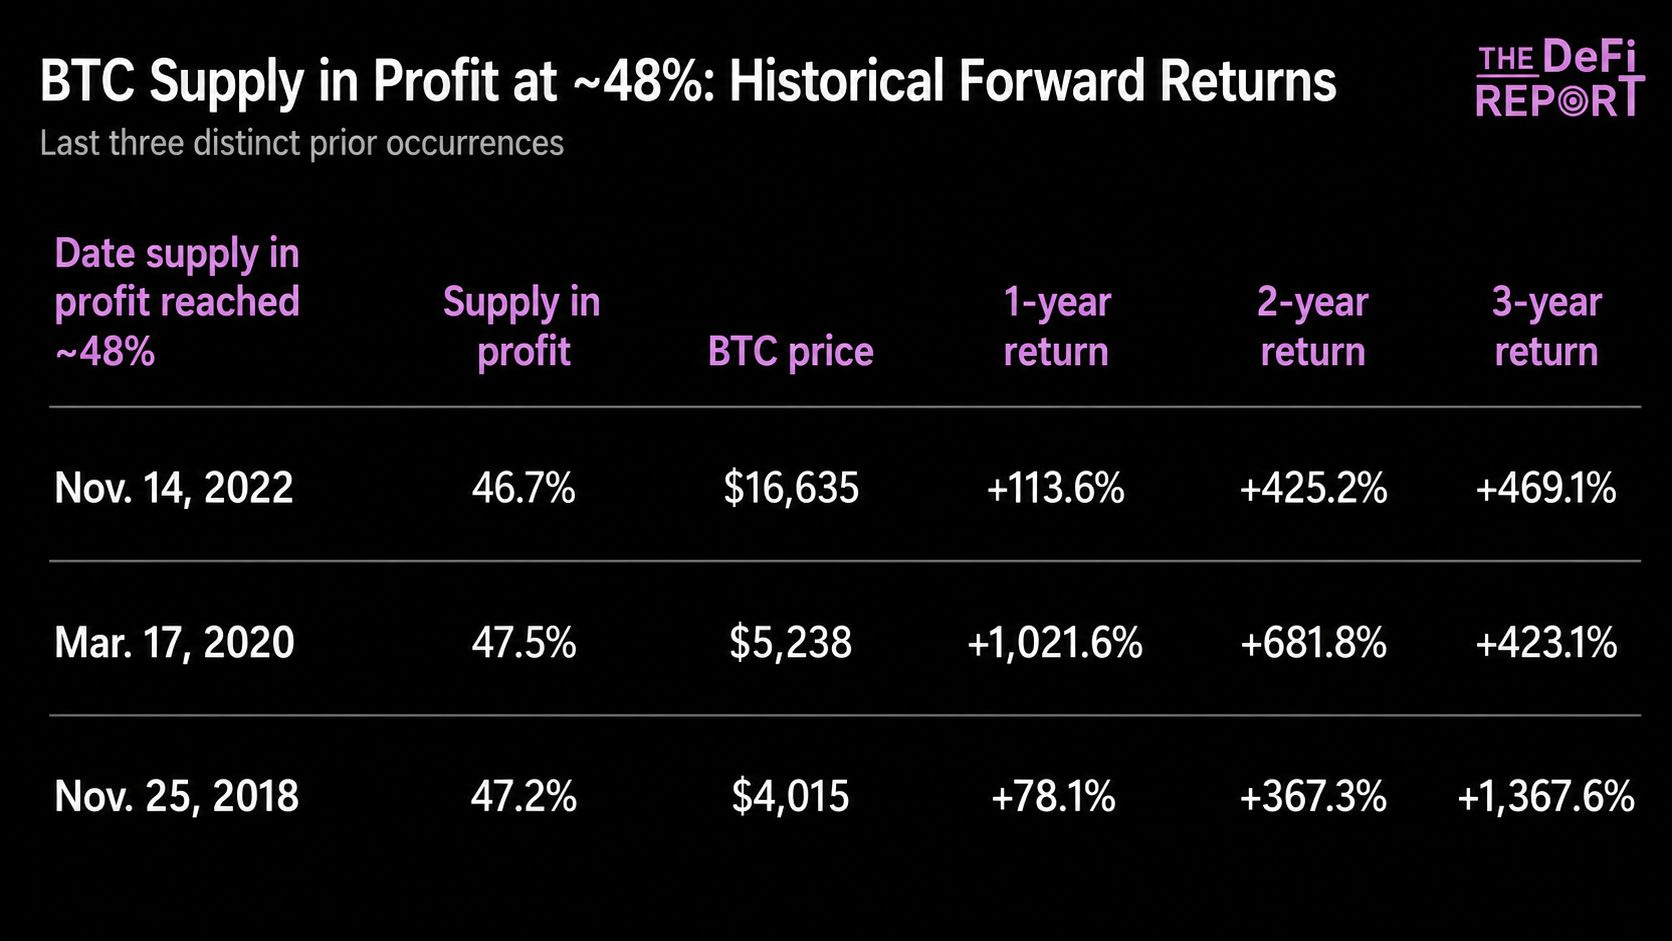Click the Nov. 25, 2018 row date
This screenshot has height=941, width=1672.
click(176, 796)
